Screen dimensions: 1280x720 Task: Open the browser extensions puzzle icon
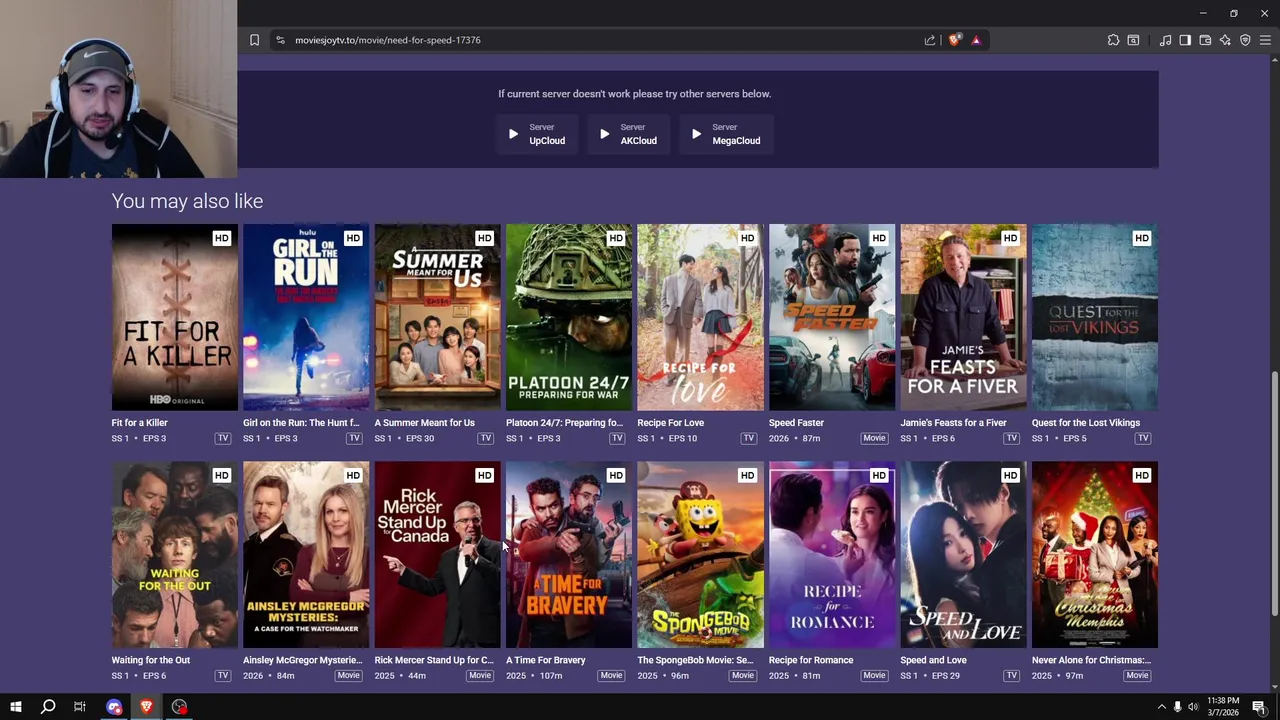pos(1113,40)
